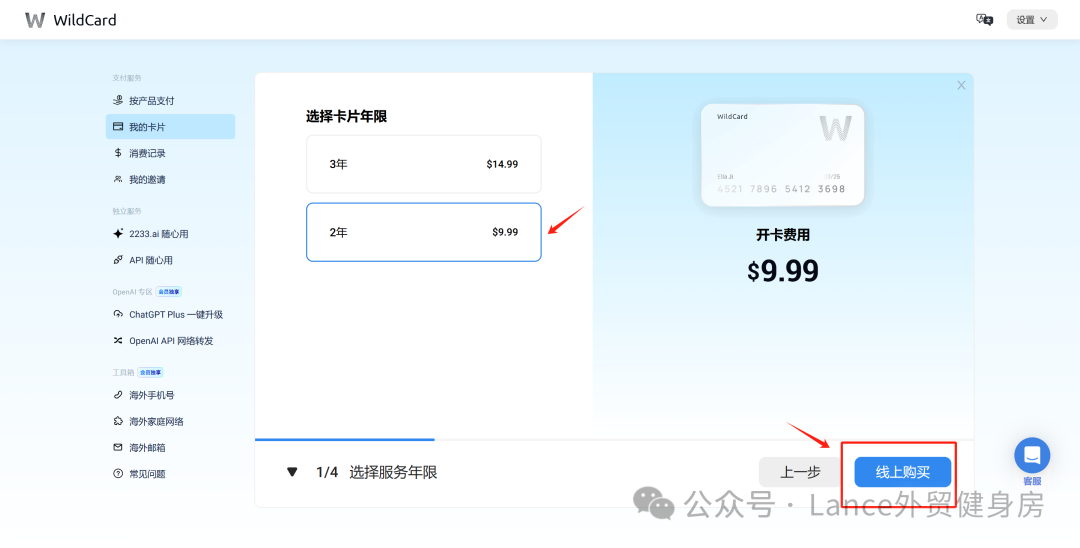Choose the 2年 $9.99 card option
Viewport: 1080px width, 548px height.
tap(423, 232)
